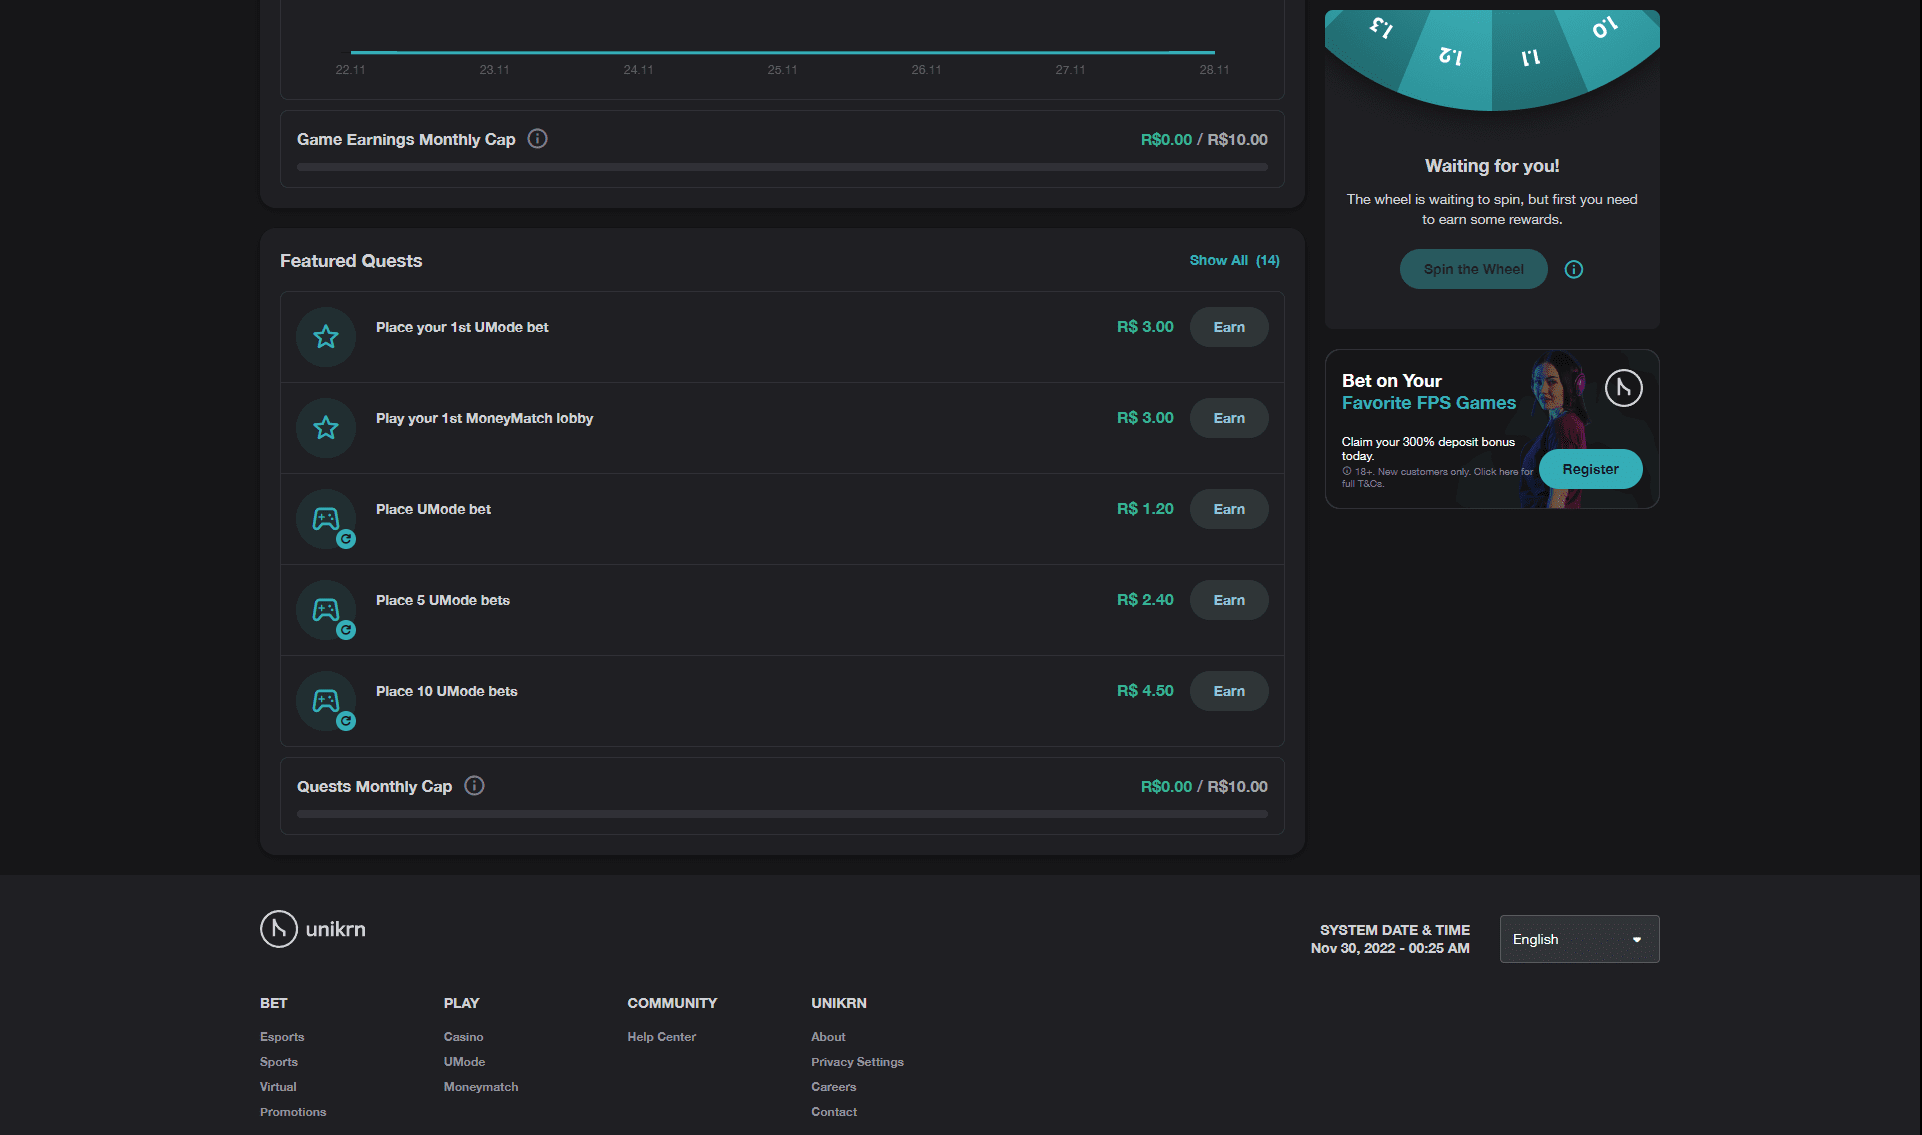Click star icon for MoneyMatch lobby quest
Screen dimensions: 1922x1135
pos(326,428)
